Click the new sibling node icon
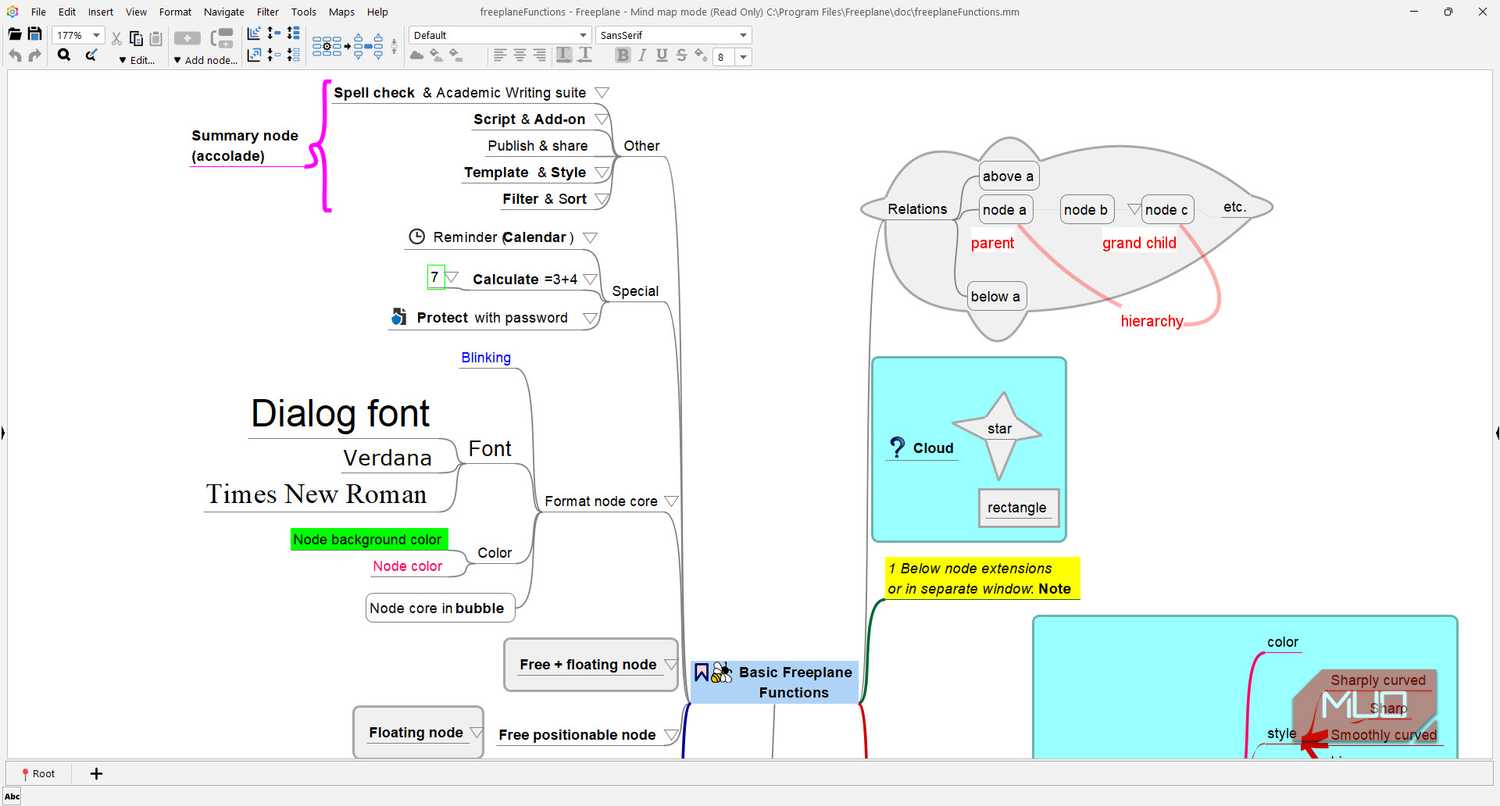1500x806 pixels. click(222, 38)
